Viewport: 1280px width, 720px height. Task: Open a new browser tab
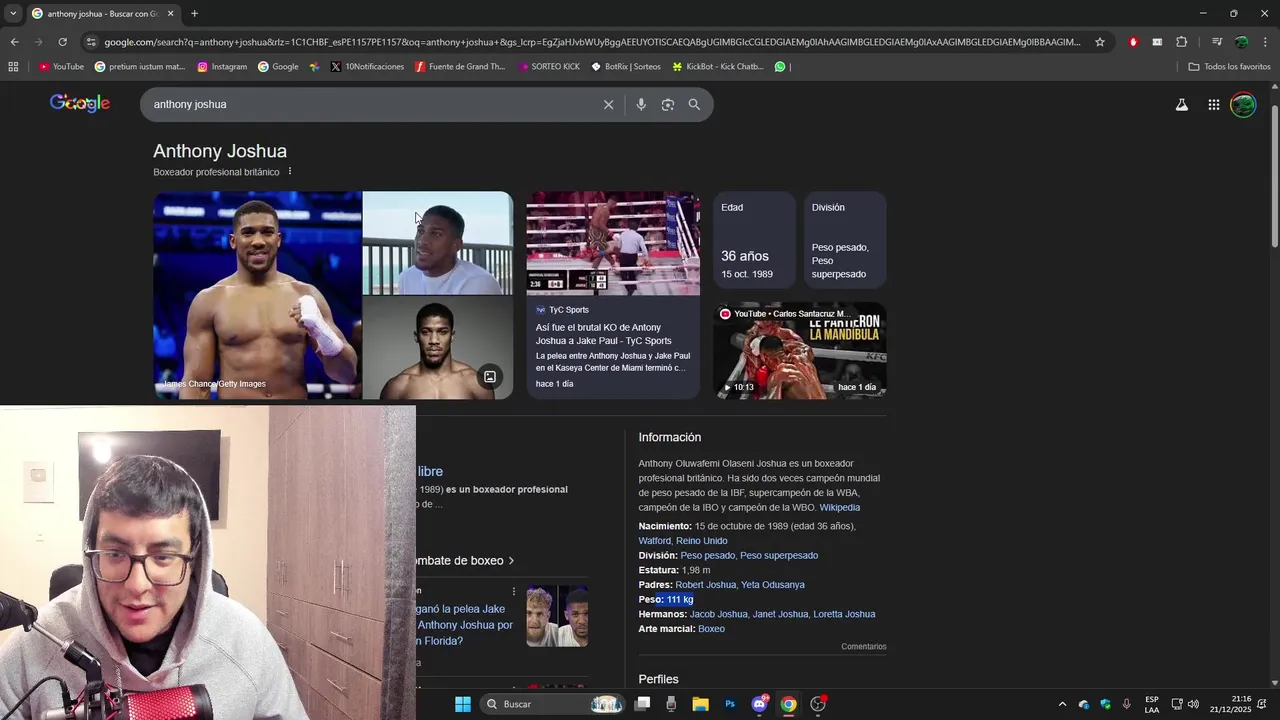coord(194,14)
